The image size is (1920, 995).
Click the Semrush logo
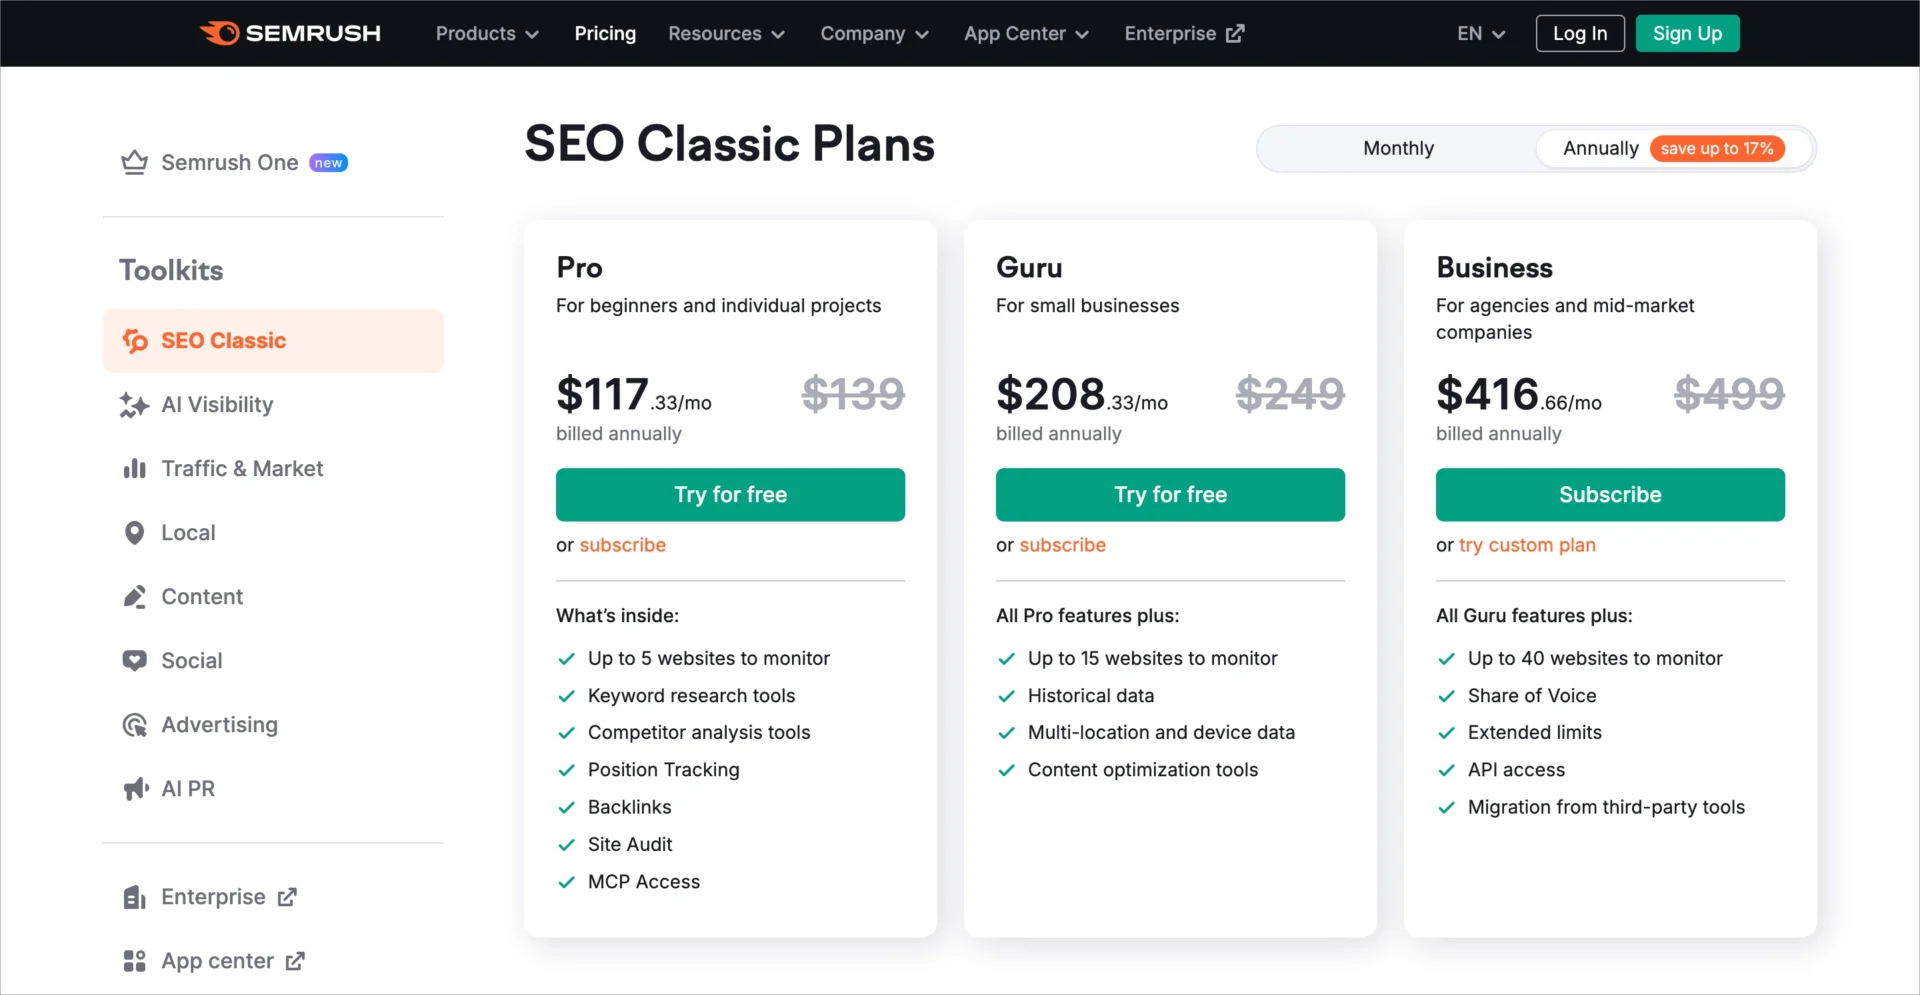[290, 33]
